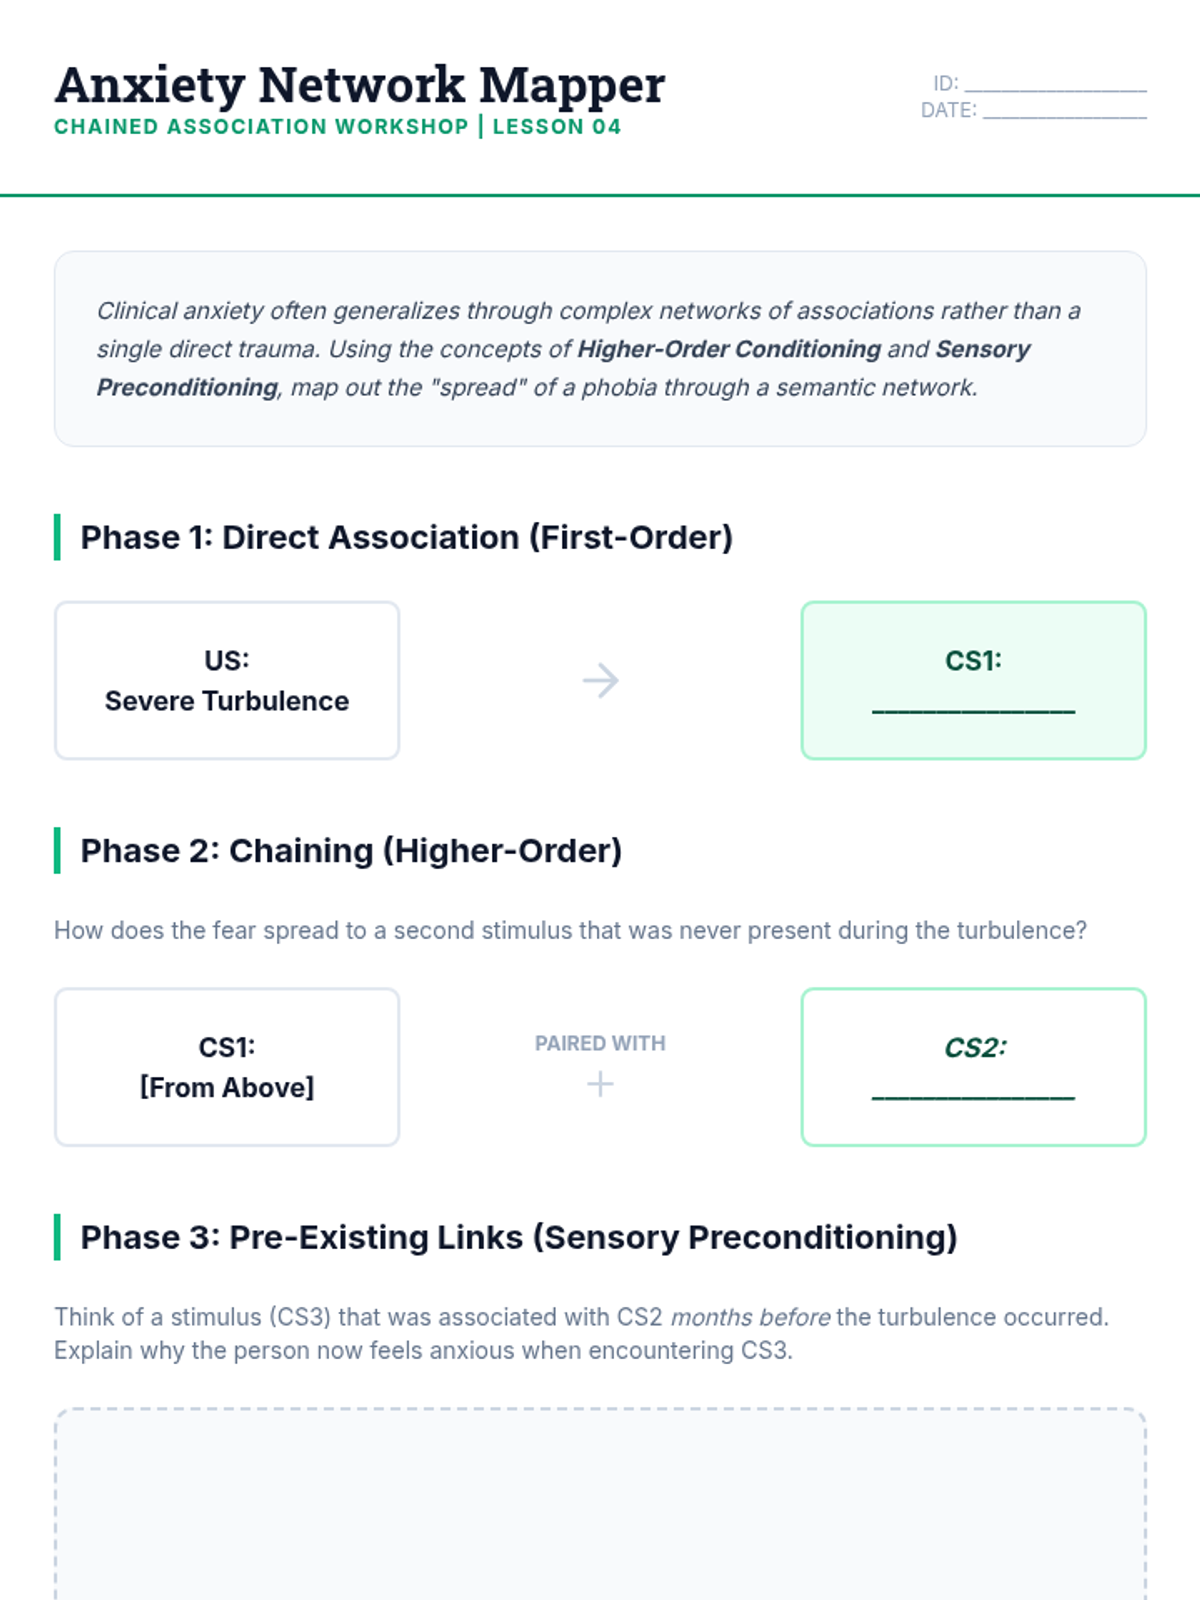
Task: Click the ID blank line field
Action: point(1055,85)
